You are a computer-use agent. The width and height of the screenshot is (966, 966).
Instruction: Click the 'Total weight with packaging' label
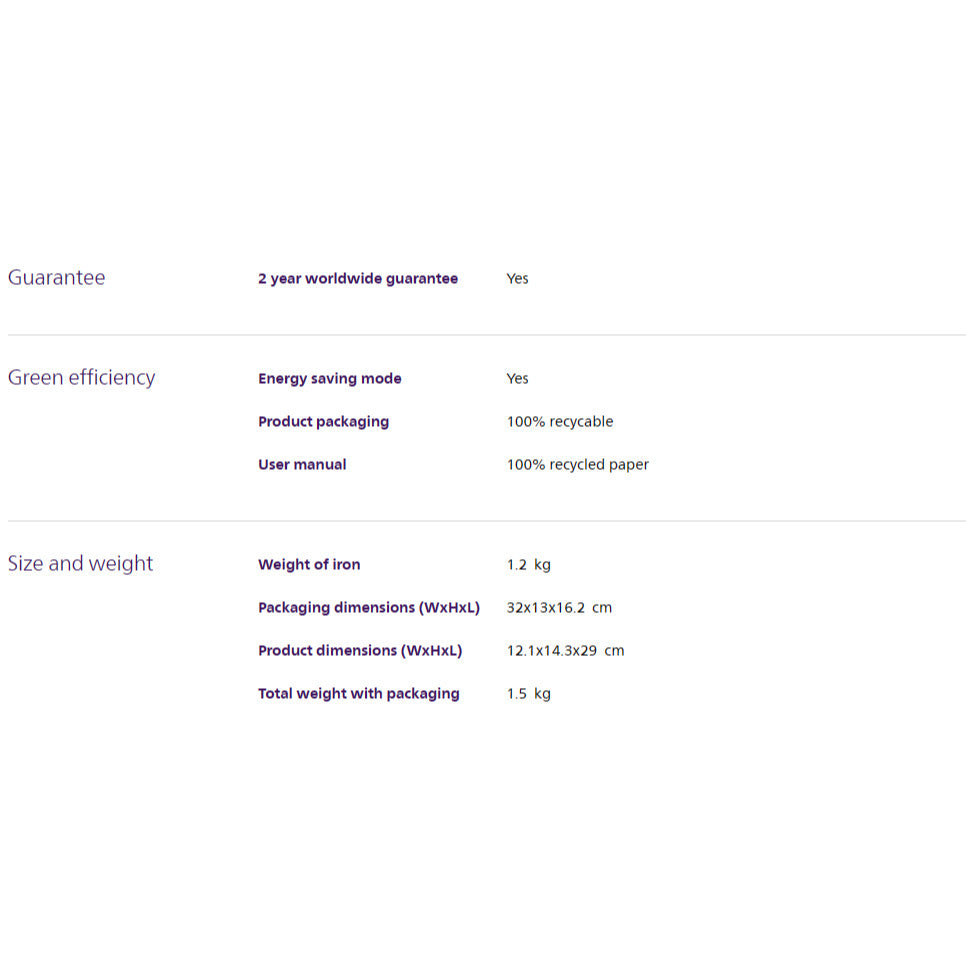click(x=358, y=694)
